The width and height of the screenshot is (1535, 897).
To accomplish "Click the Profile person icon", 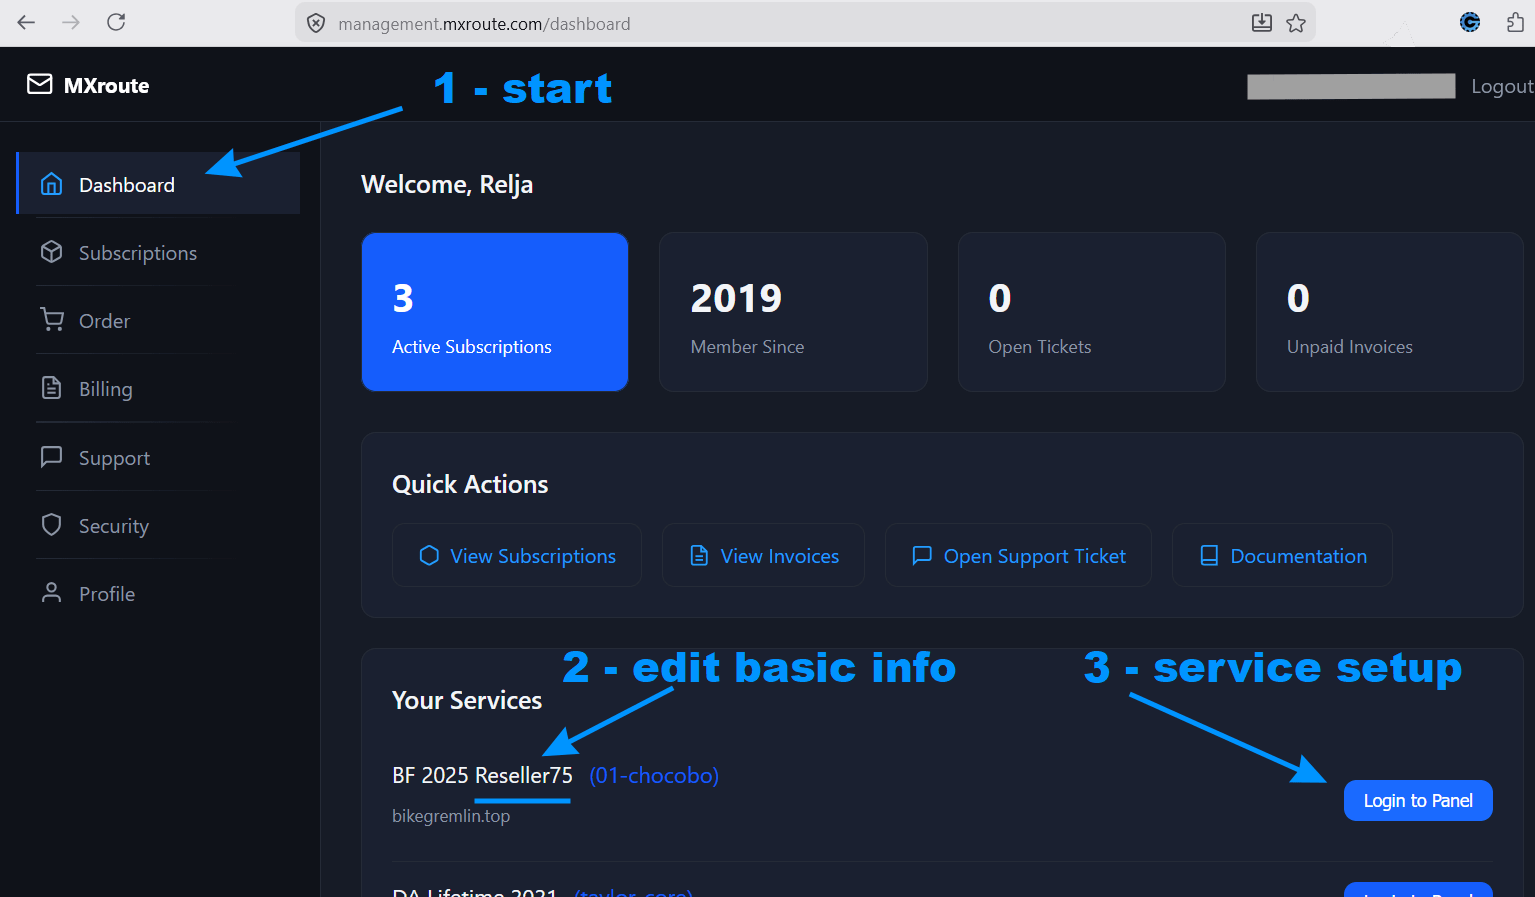I will (51, 593).
